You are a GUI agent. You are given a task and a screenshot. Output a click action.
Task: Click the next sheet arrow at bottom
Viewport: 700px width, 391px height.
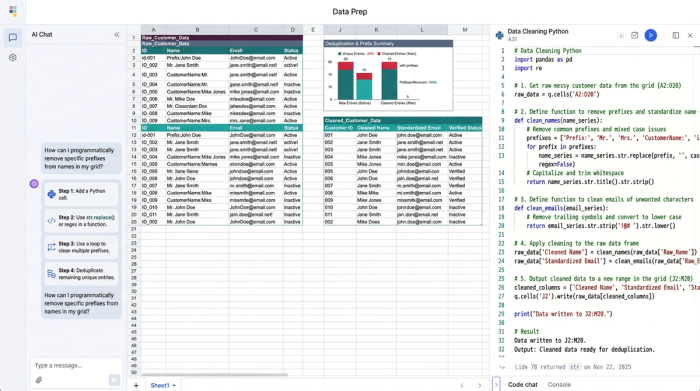click(x=479, y=385)
